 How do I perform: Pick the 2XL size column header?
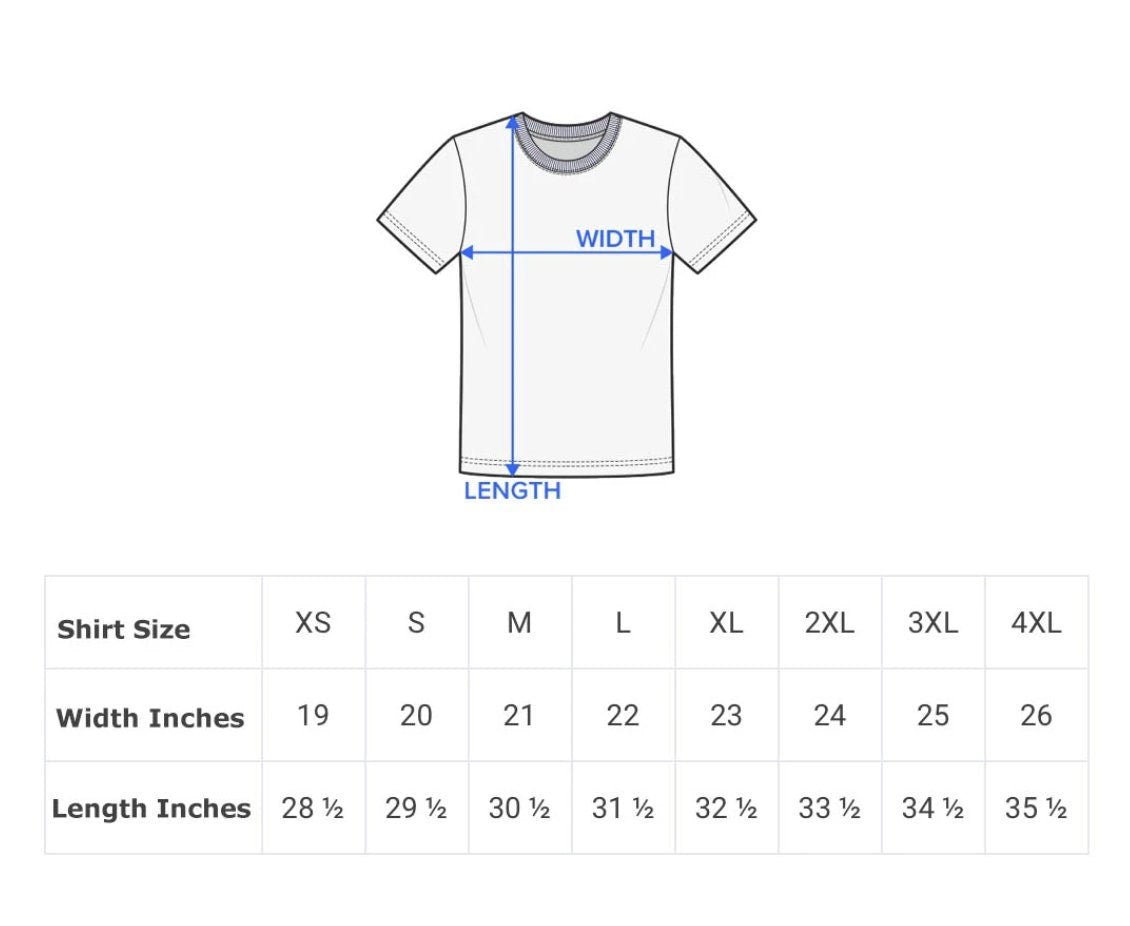[829, 623]
